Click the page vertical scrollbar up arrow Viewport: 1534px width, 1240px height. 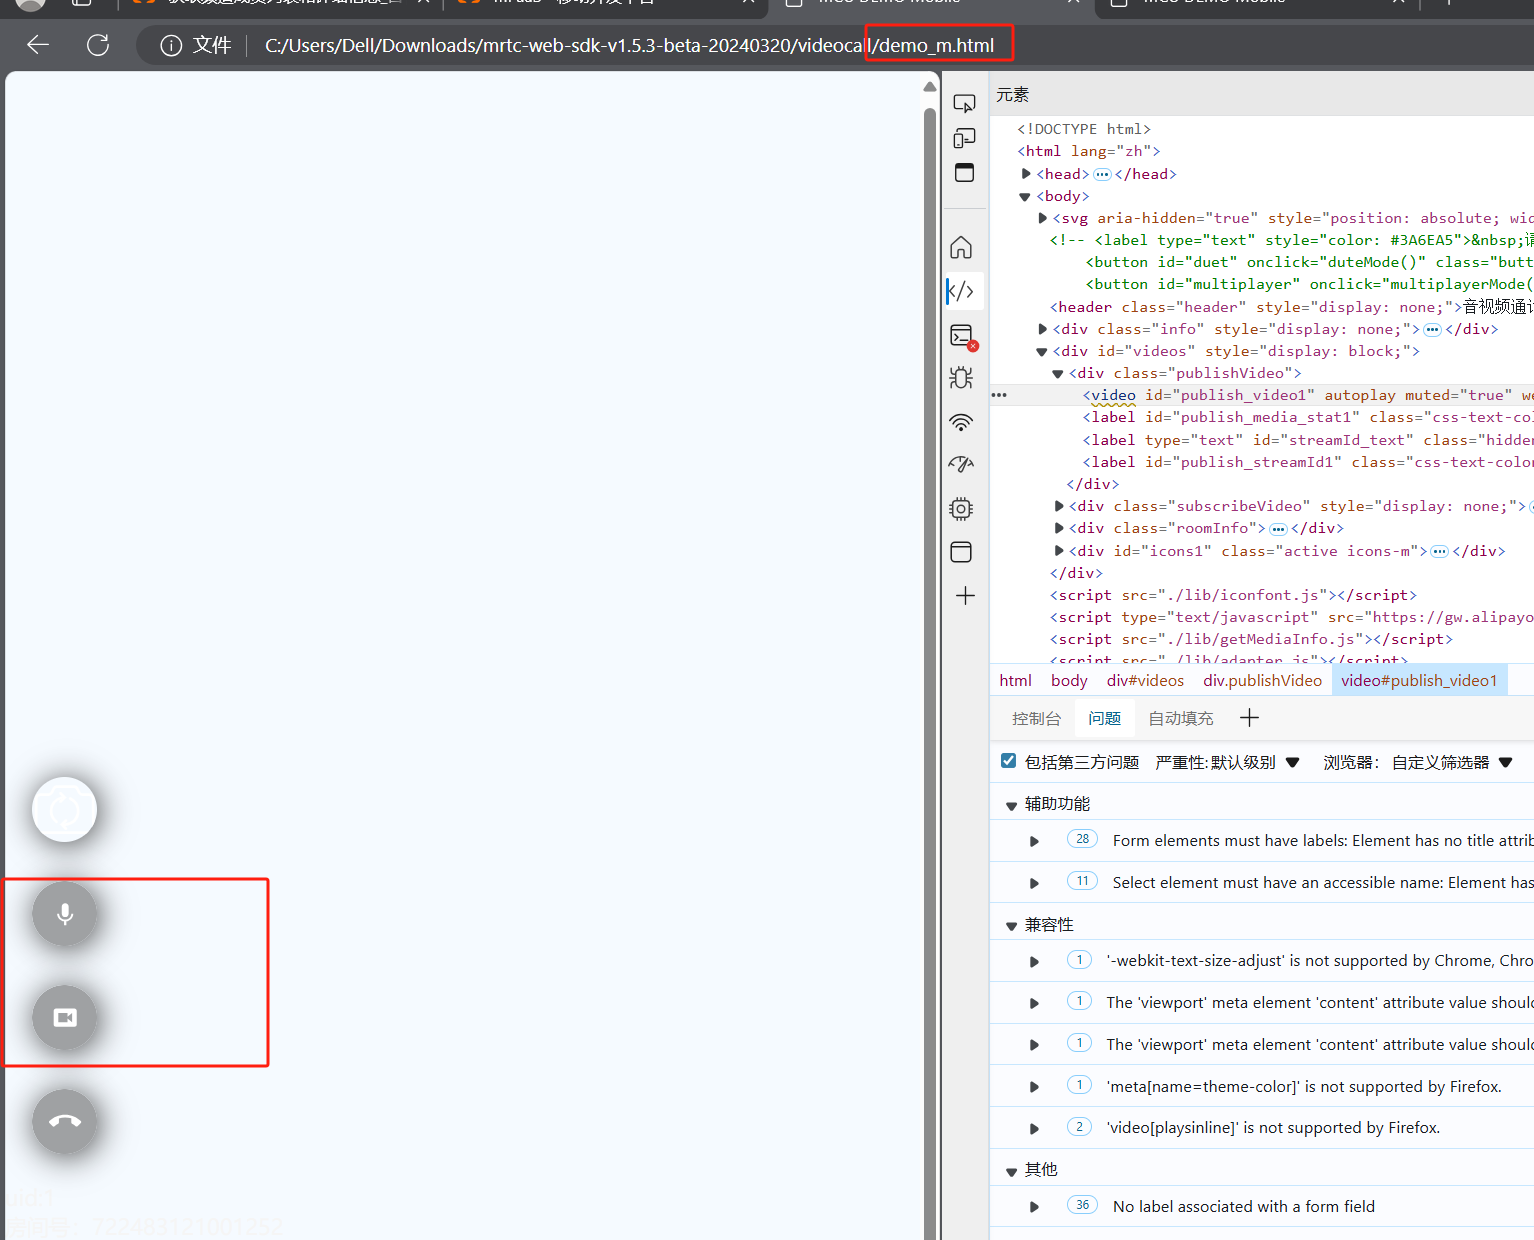tap(930, 87)
